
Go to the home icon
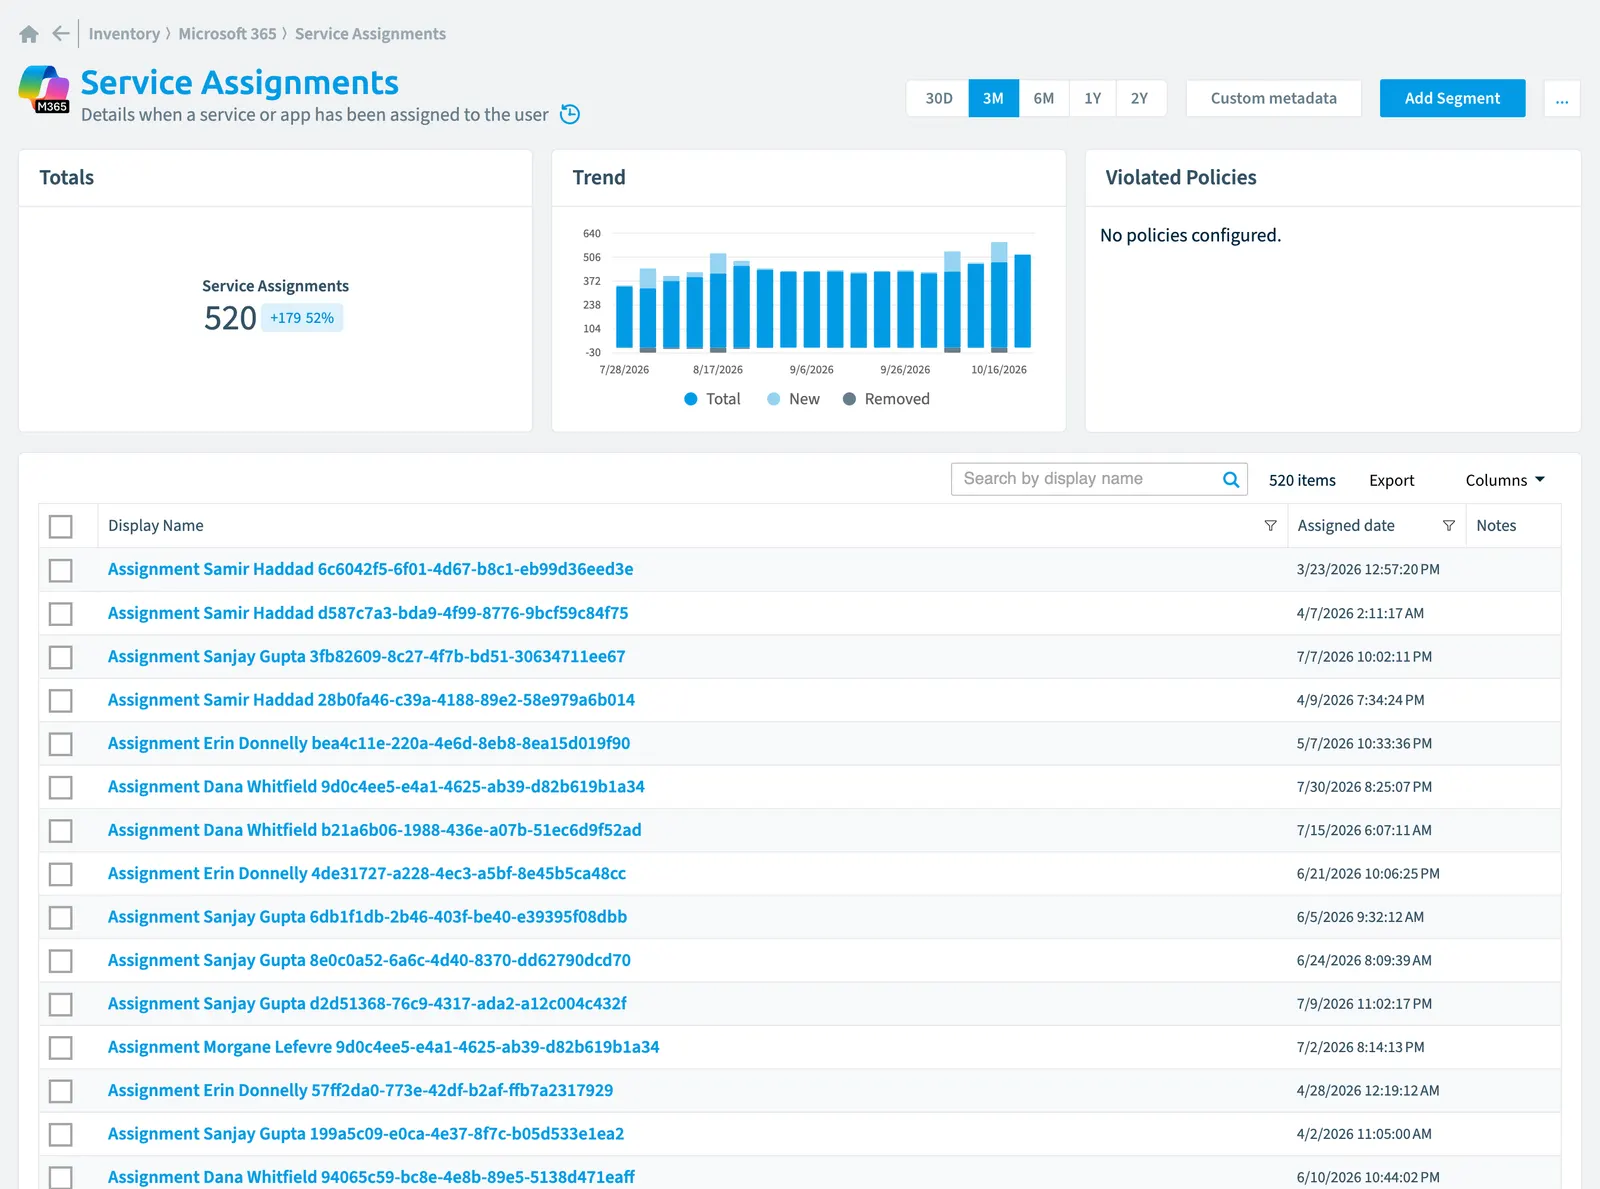[x=29, y=34]
